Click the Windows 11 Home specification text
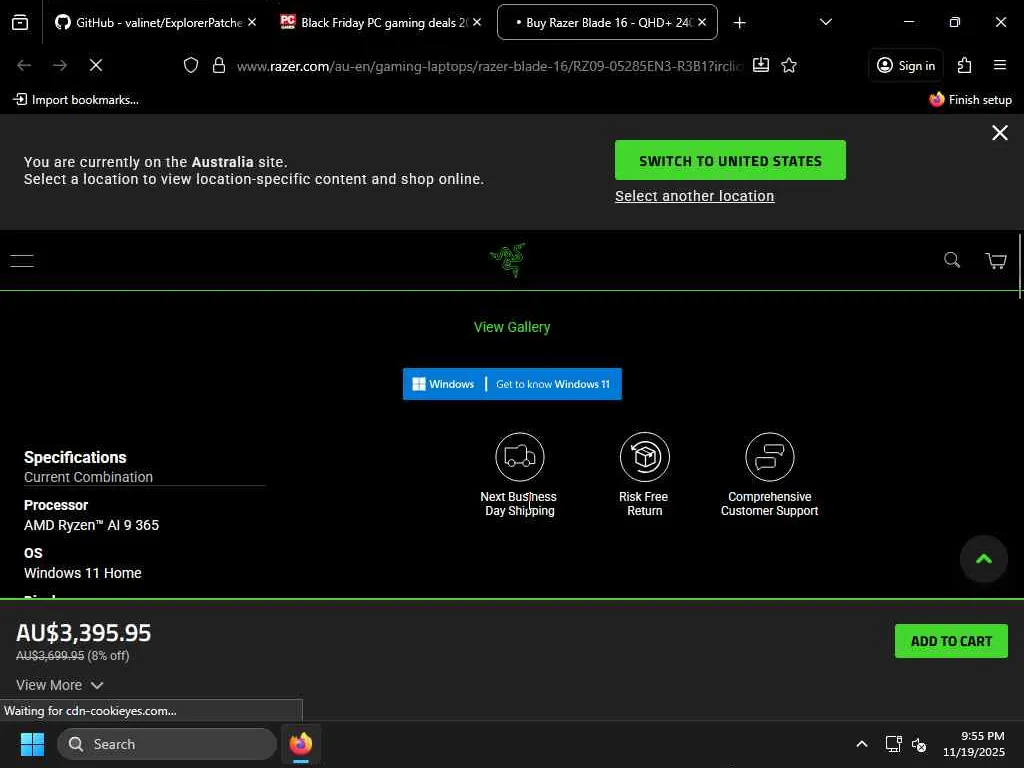The image size is (1024, 768). pos(83,573)
